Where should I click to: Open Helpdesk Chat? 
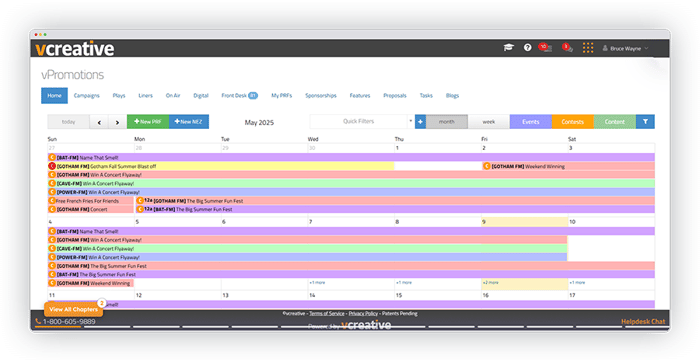point(643,321)
